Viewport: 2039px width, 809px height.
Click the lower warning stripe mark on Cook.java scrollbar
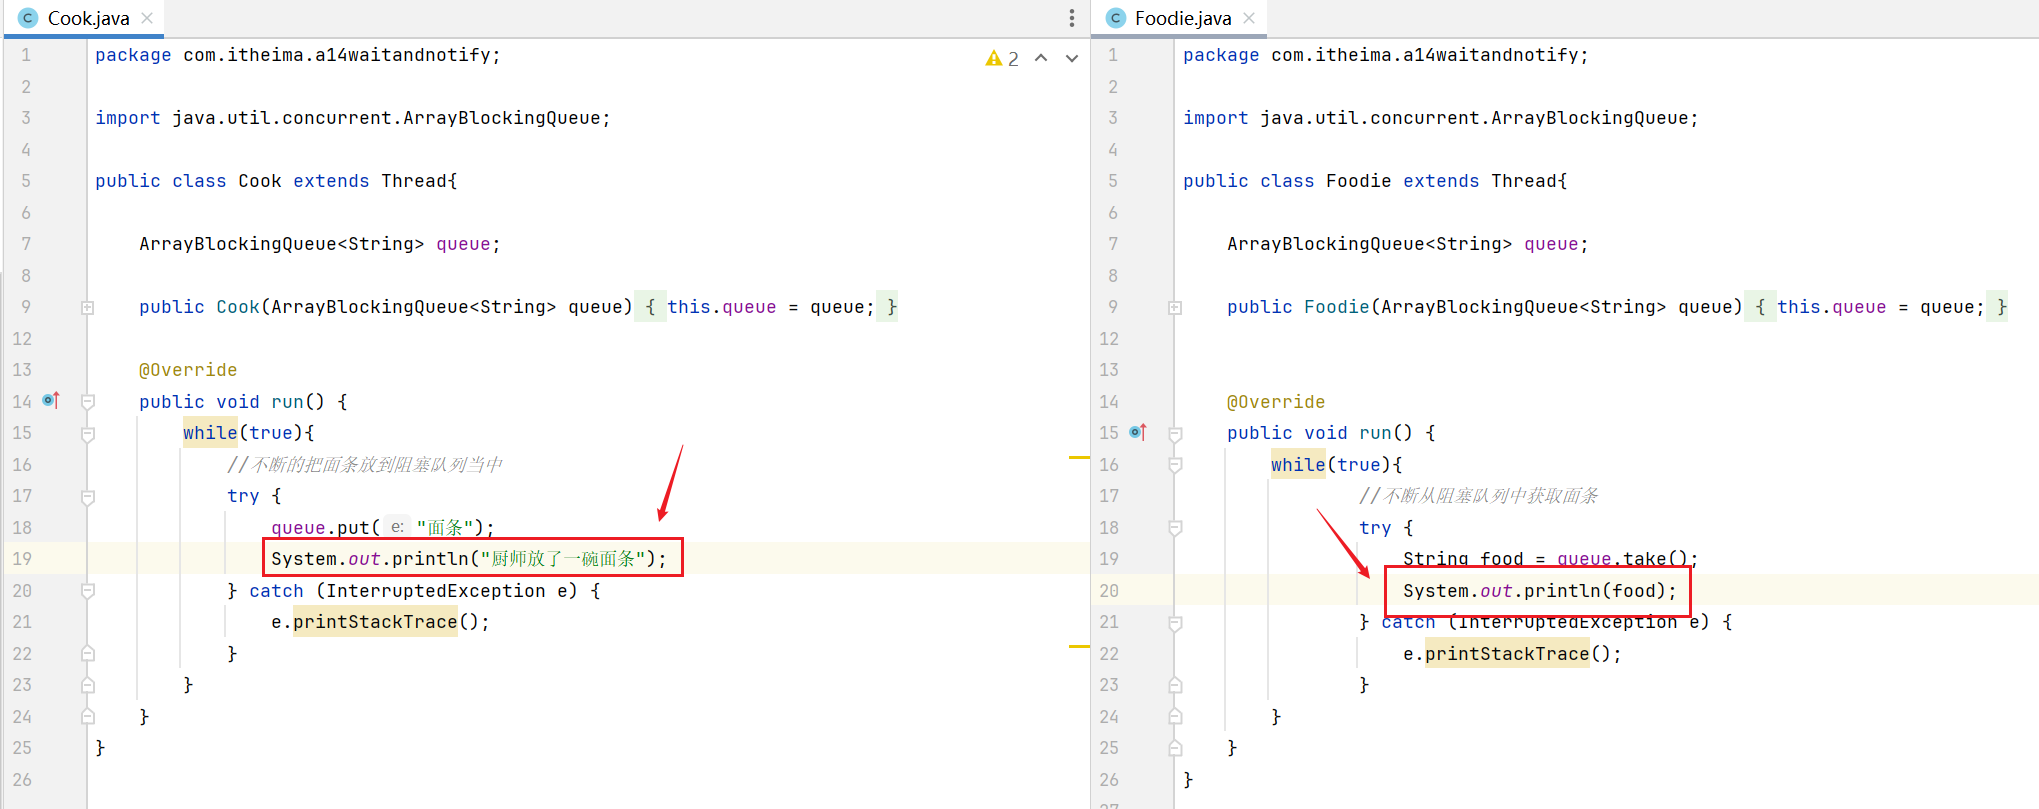pos(1079,647)
